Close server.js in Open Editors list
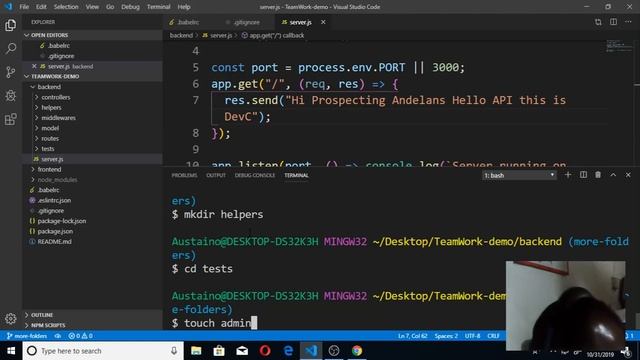640x360 pixels. [x=34, y=66]
